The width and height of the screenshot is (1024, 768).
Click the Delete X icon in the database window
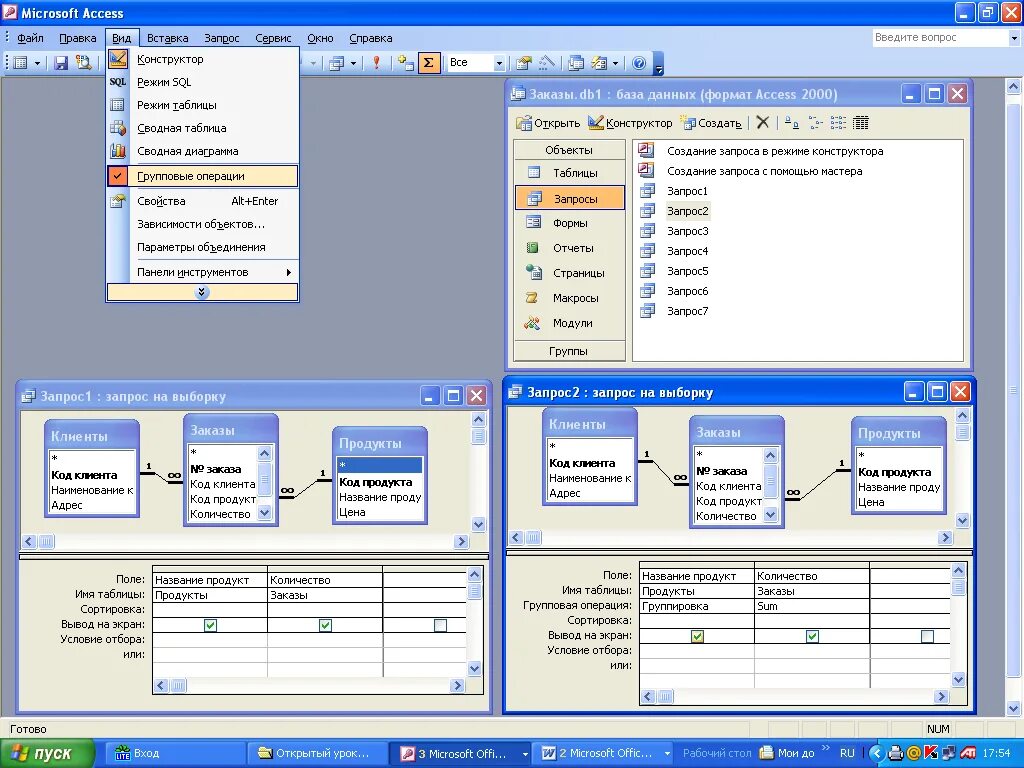(x=762, y=122)
